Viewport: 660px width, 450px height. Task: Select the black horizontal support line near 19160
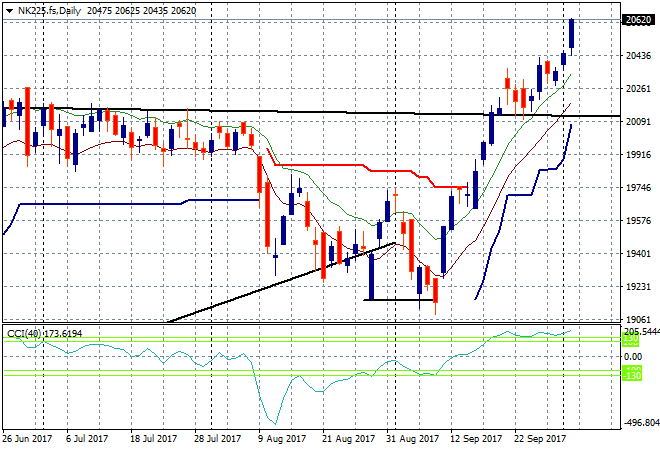tap(398, 300)
